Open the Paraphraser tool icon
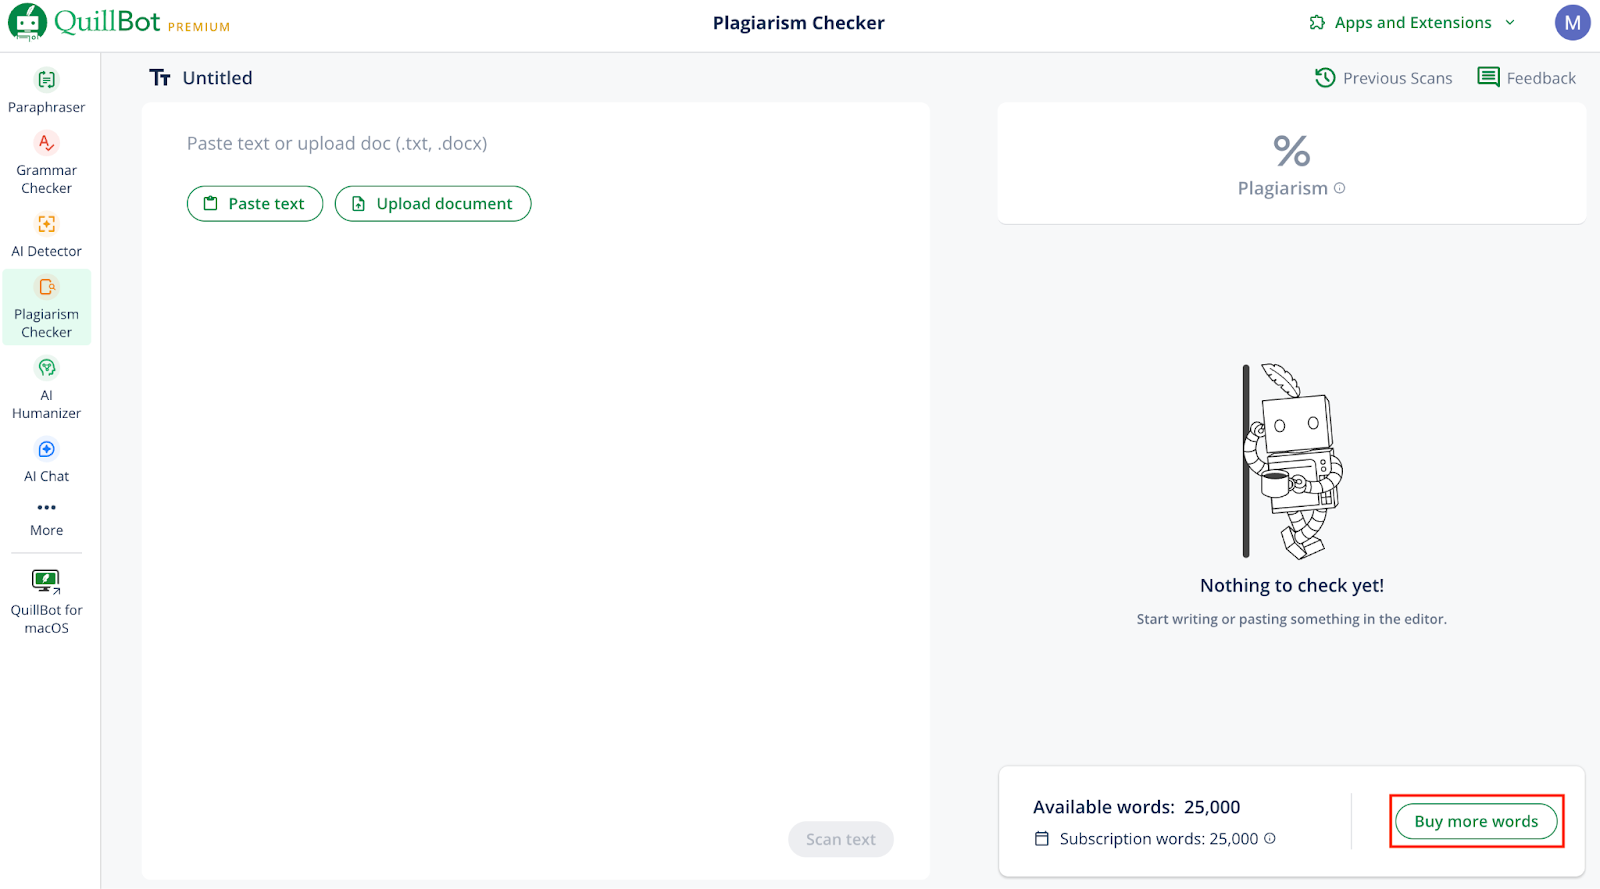Image resolution: width=1600 pixels, height=889 pixels. click(x=47, y=80)
